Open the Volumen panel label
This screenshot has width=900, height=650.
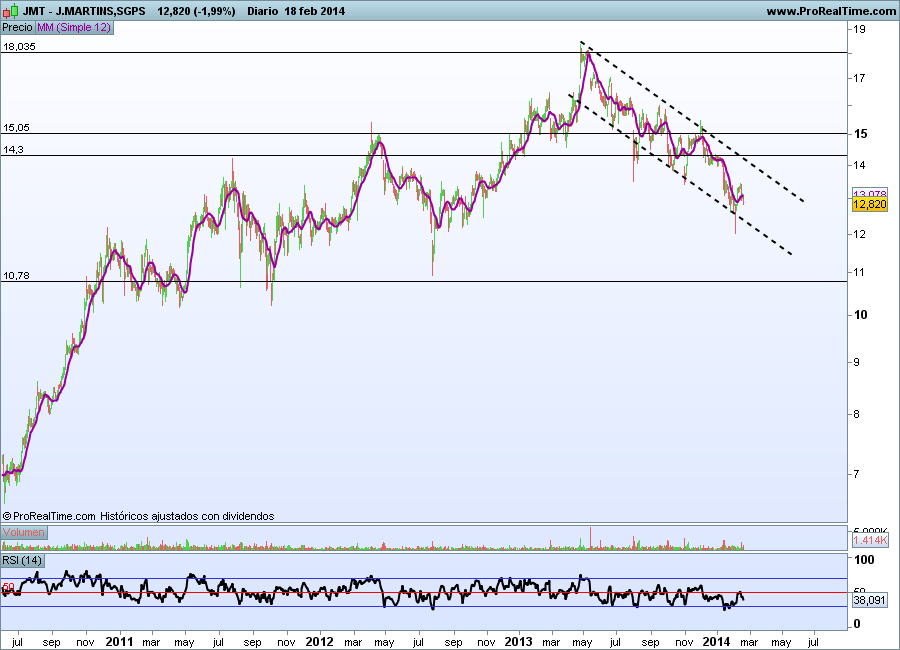click(24, 532)
